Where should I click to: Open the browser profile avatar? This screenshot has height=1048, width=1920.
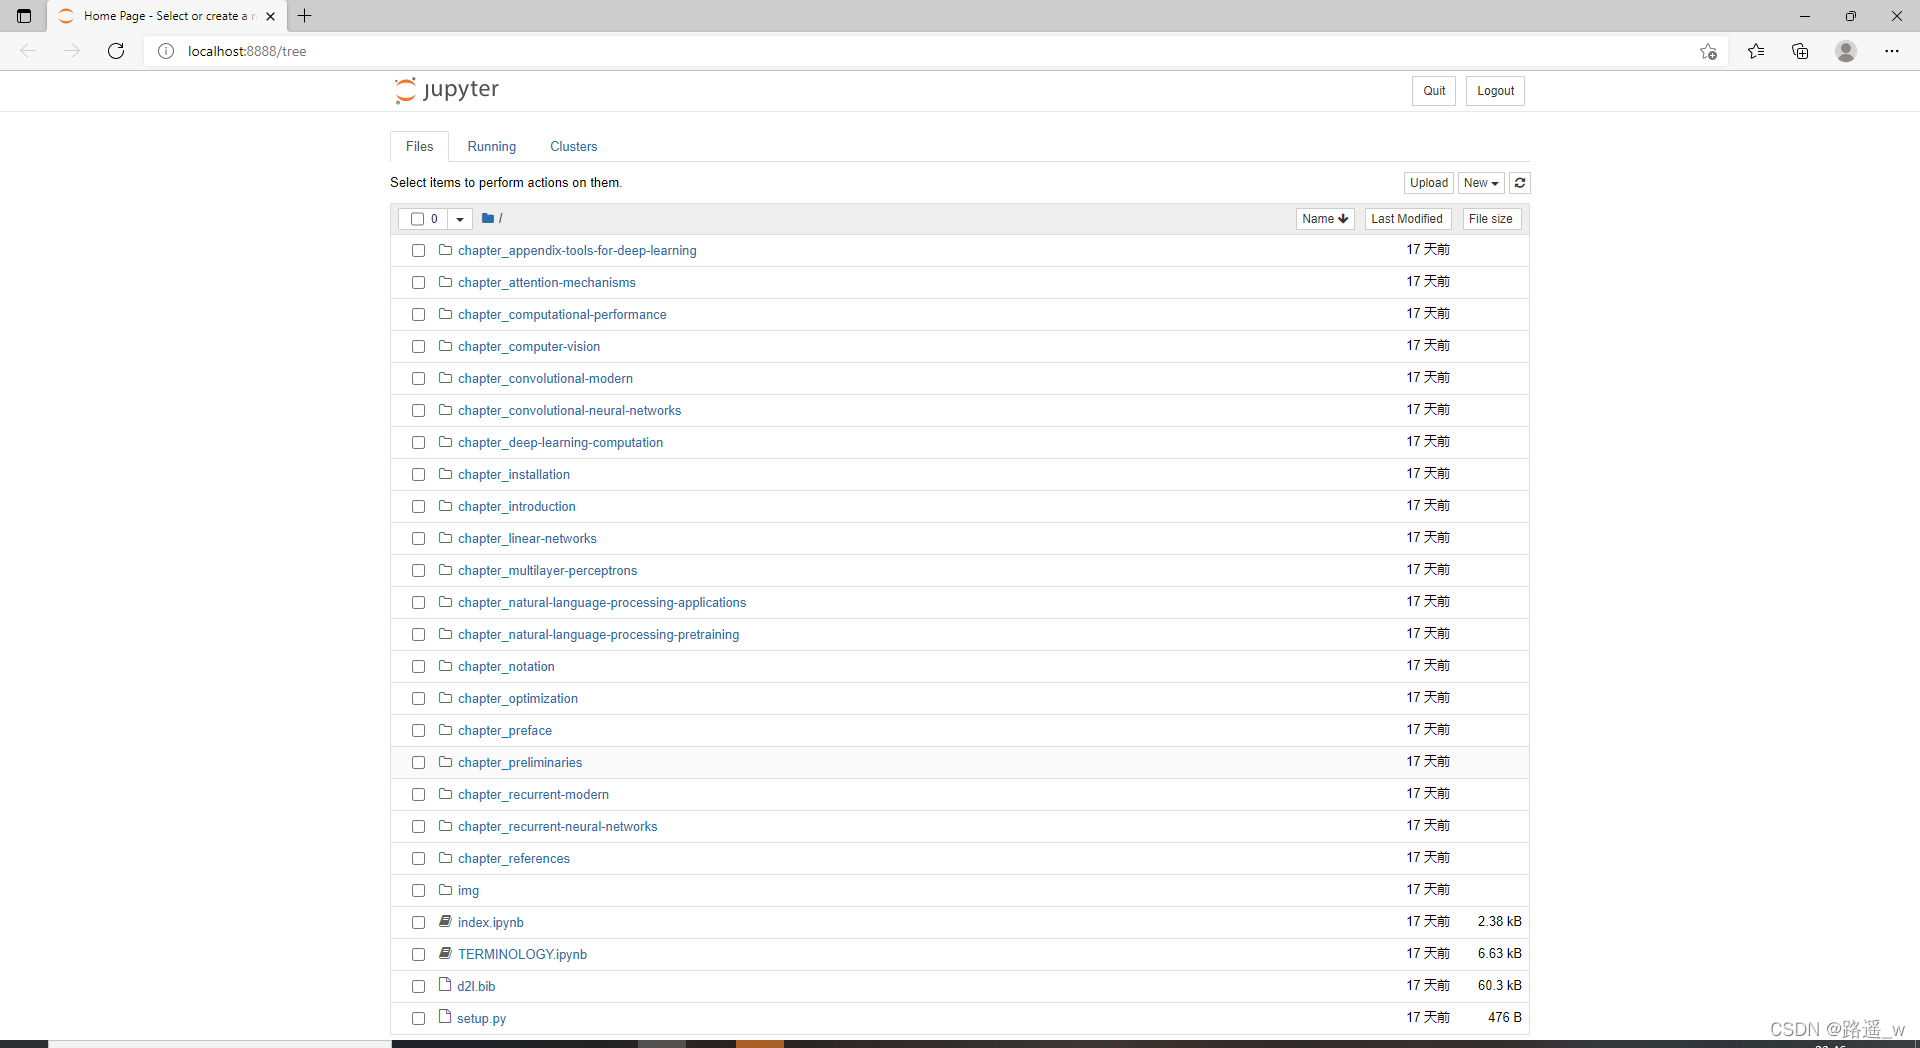point(1846,51)
